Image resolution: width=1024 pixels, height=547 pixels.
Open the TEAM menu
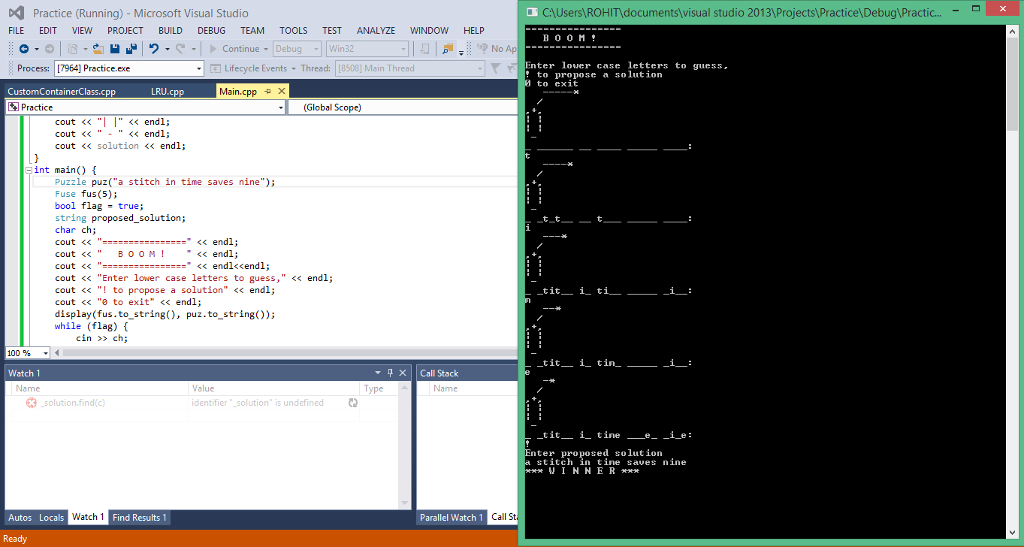[x=253, y=31]
